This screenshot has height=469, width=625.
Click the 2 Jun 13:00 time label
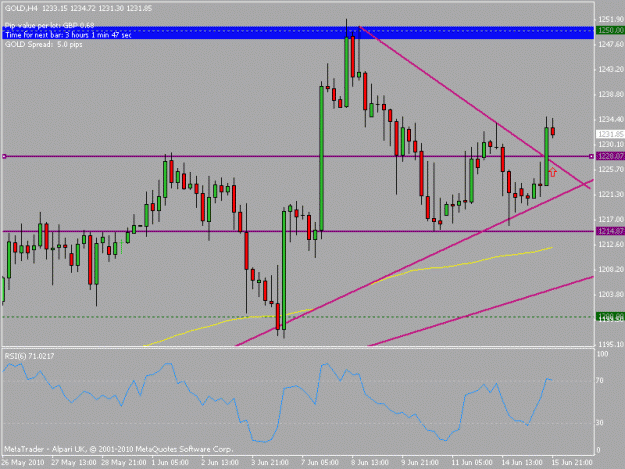coord(220,463)
